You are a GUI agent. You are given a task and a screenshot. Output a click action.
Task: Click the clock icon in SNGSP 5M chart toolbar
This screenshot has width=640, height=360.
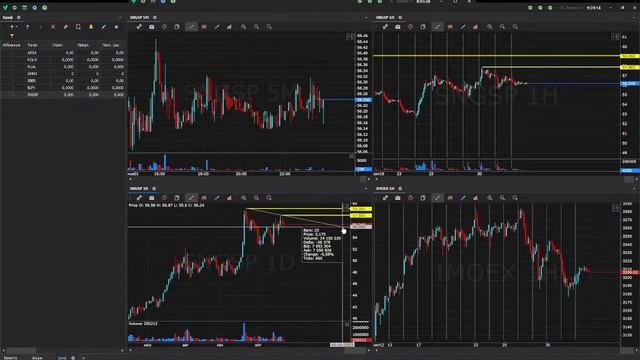[164, 27]
